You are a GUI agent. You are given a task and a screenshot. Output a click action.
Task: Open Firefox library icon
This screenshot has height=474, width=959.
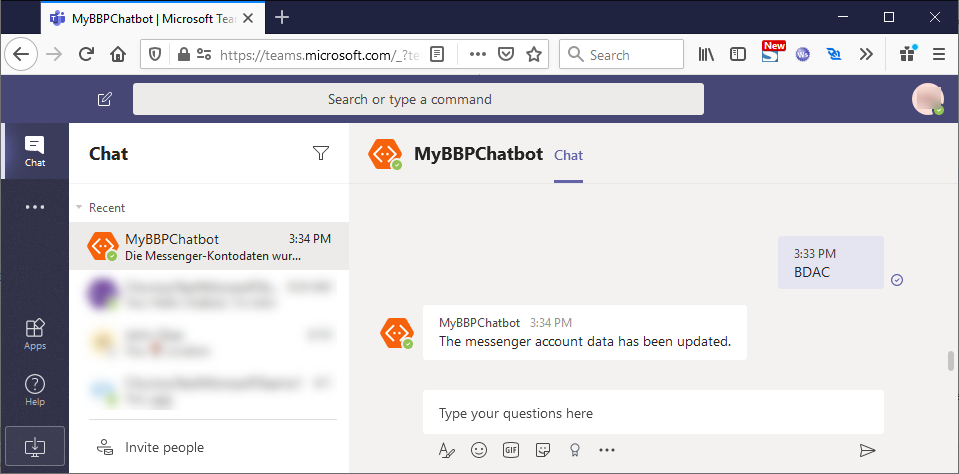pyautogui.click(x=706, y=54)
